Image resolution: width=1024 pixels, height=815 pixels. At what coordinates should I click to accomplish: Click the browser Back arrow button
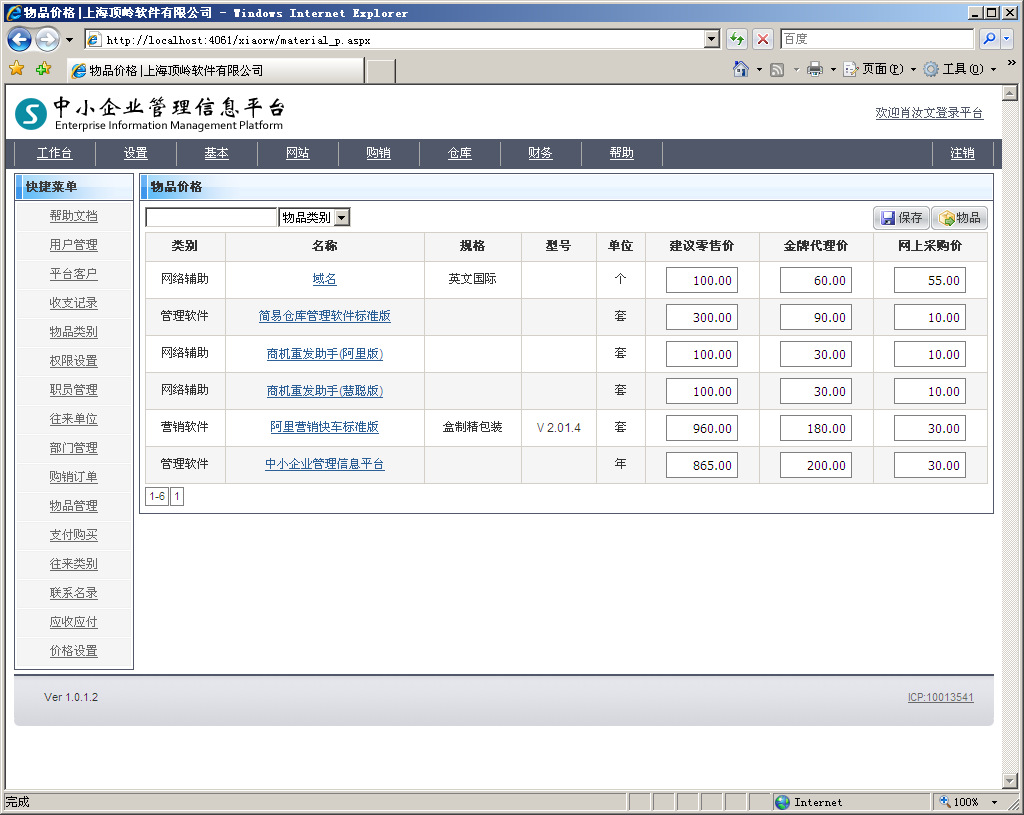click(x=19, y=40)
